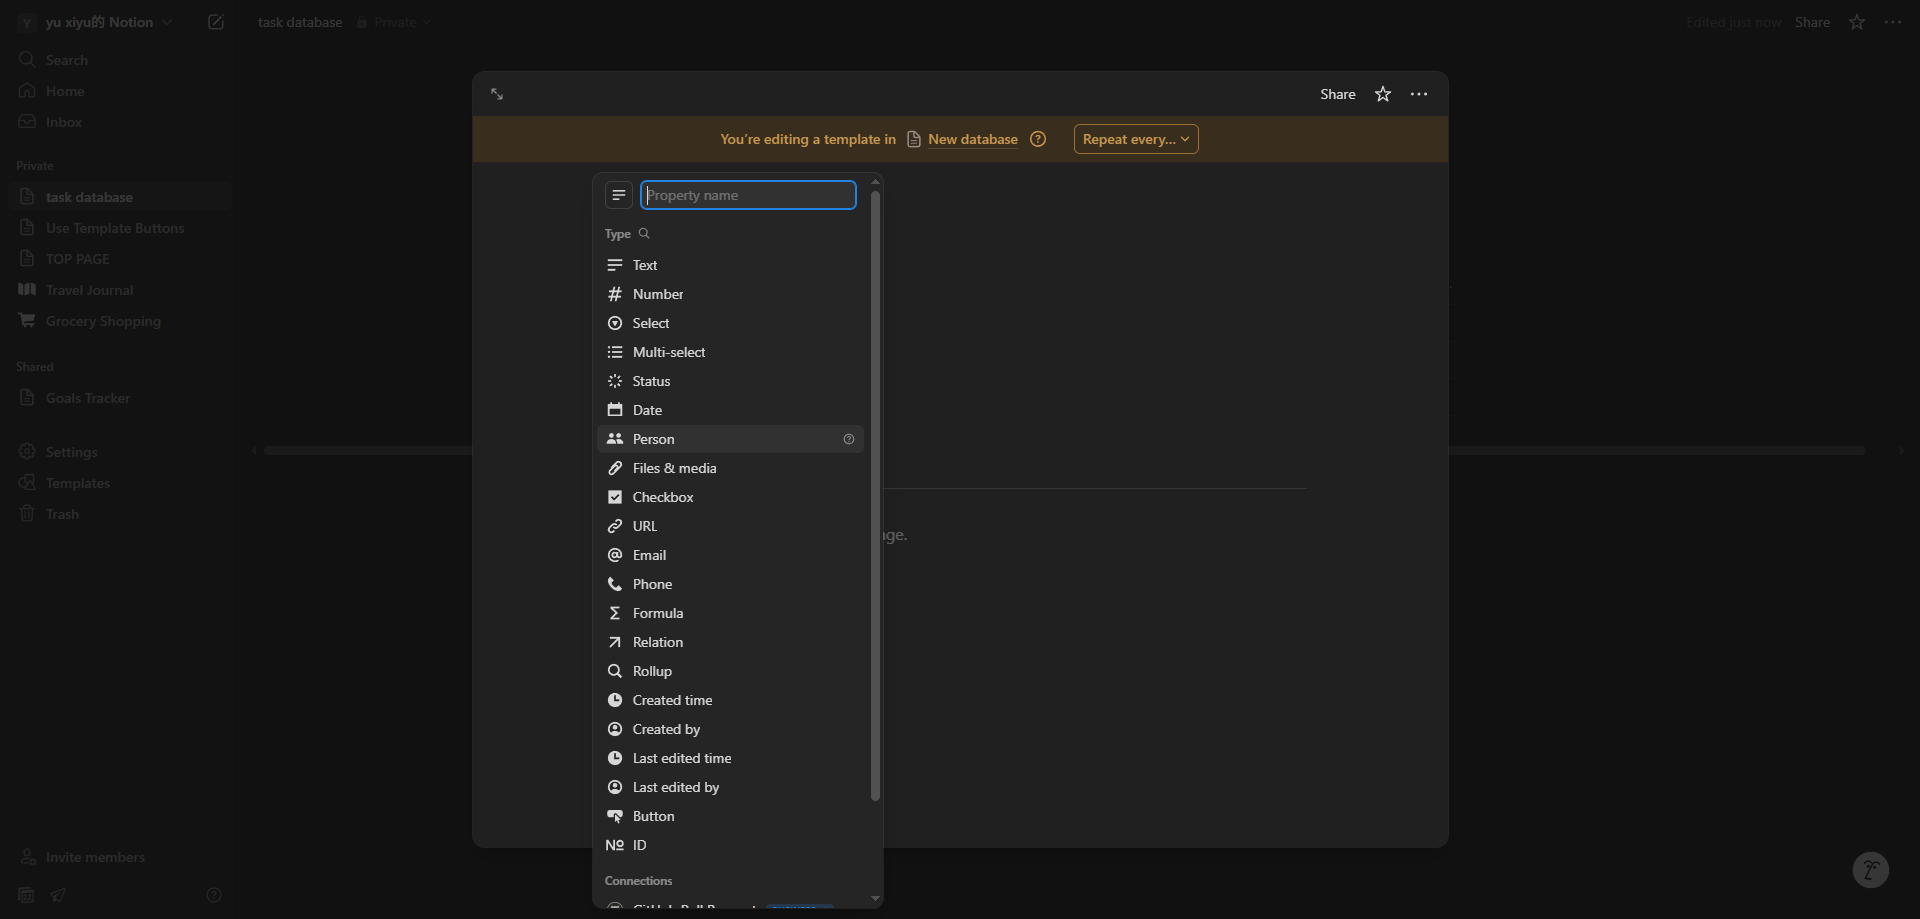
Task: Expand template to full page
Action: click(497, 94)
